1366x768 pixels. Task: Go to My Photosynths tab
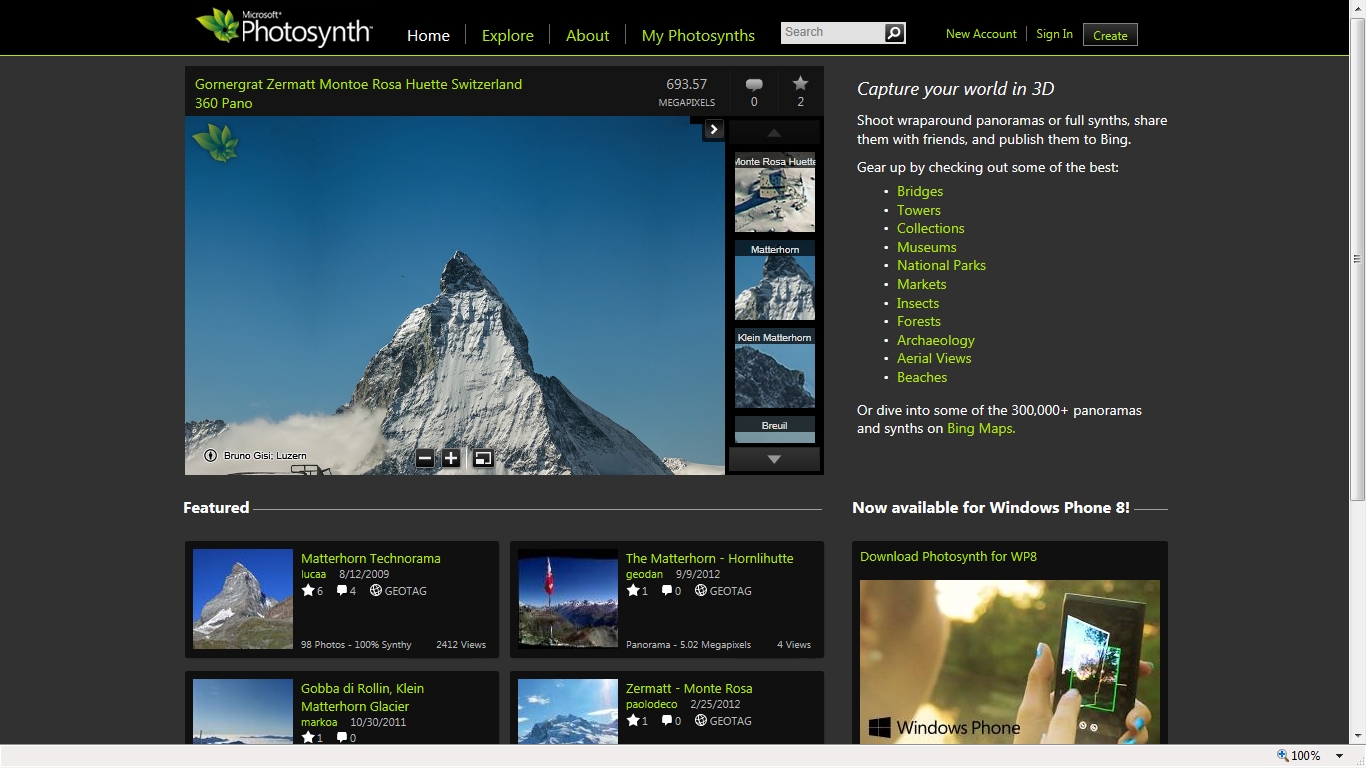pos(698,35)
